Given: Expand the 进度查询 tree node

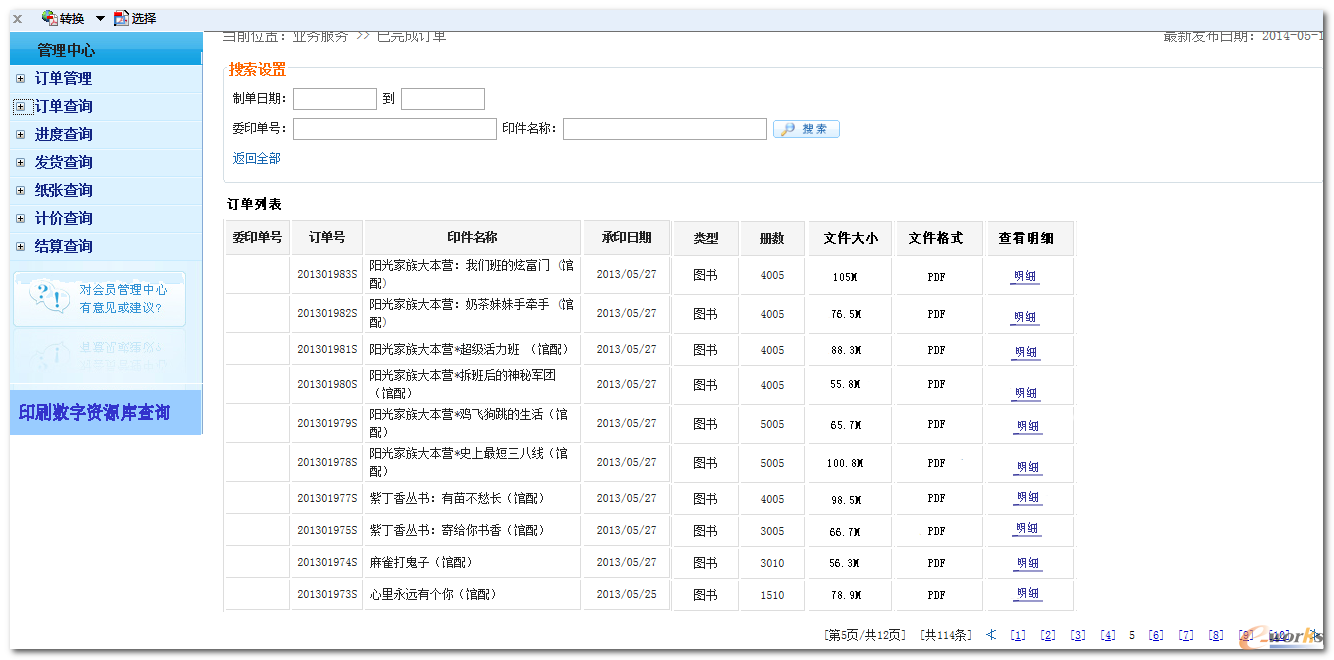Looking at the screenshot, I should [20, 134].
